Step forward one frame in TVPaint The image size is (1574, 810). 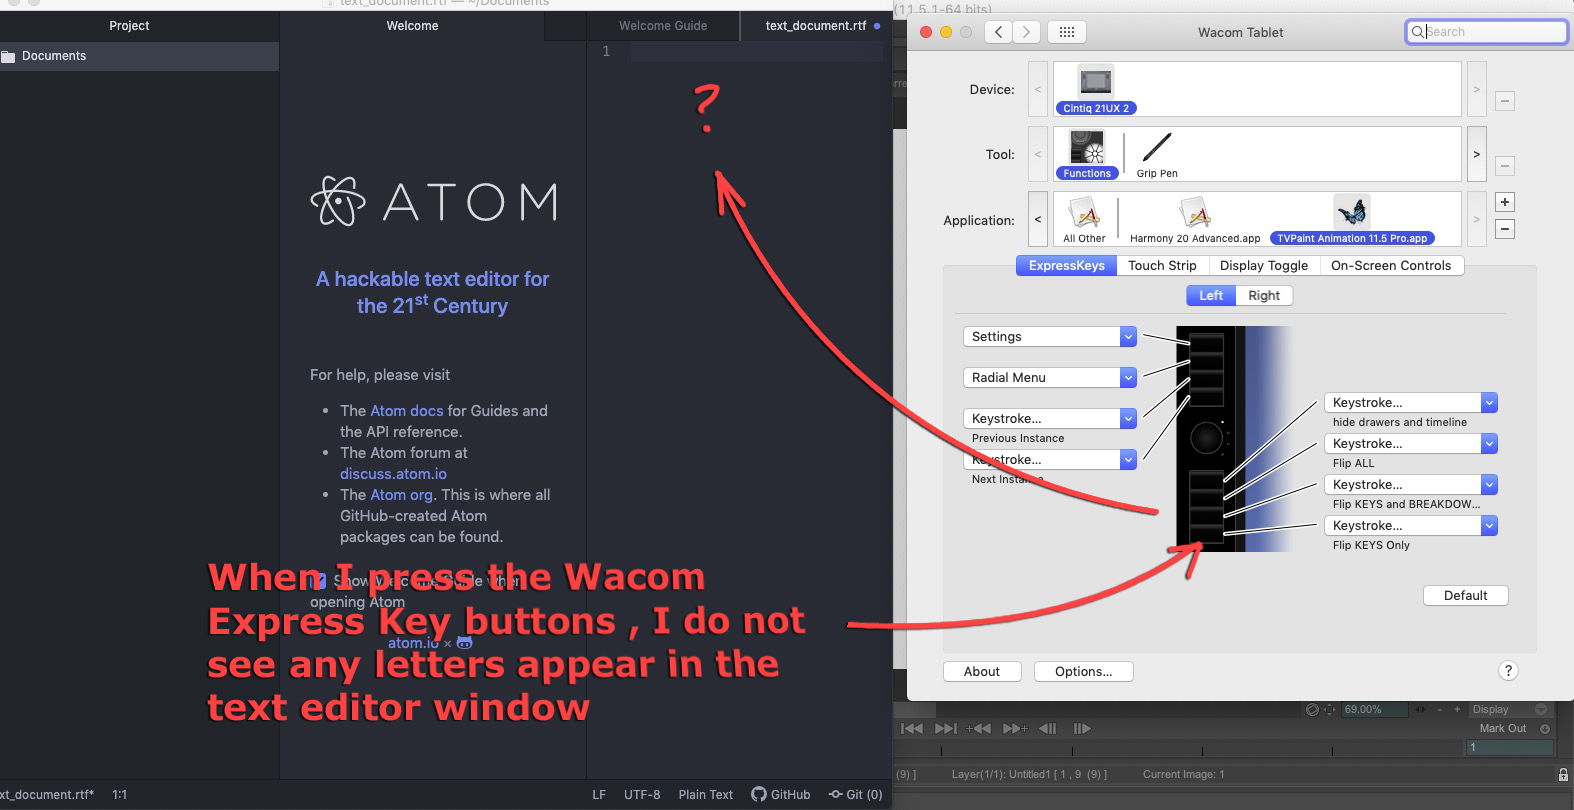[1082, 728]
